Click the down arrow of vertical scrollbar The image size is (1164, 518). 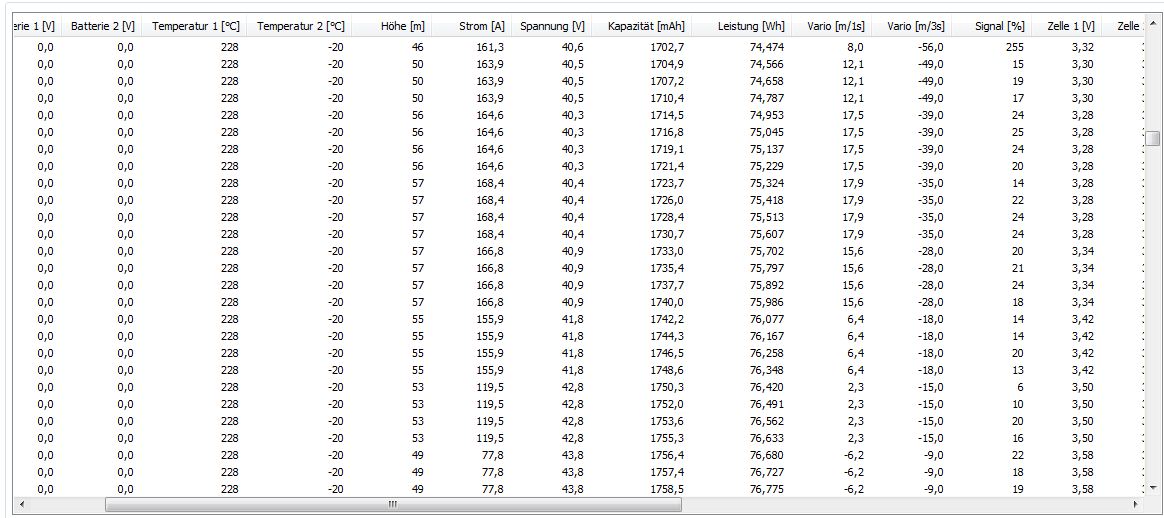click(x=1153, y=486)
